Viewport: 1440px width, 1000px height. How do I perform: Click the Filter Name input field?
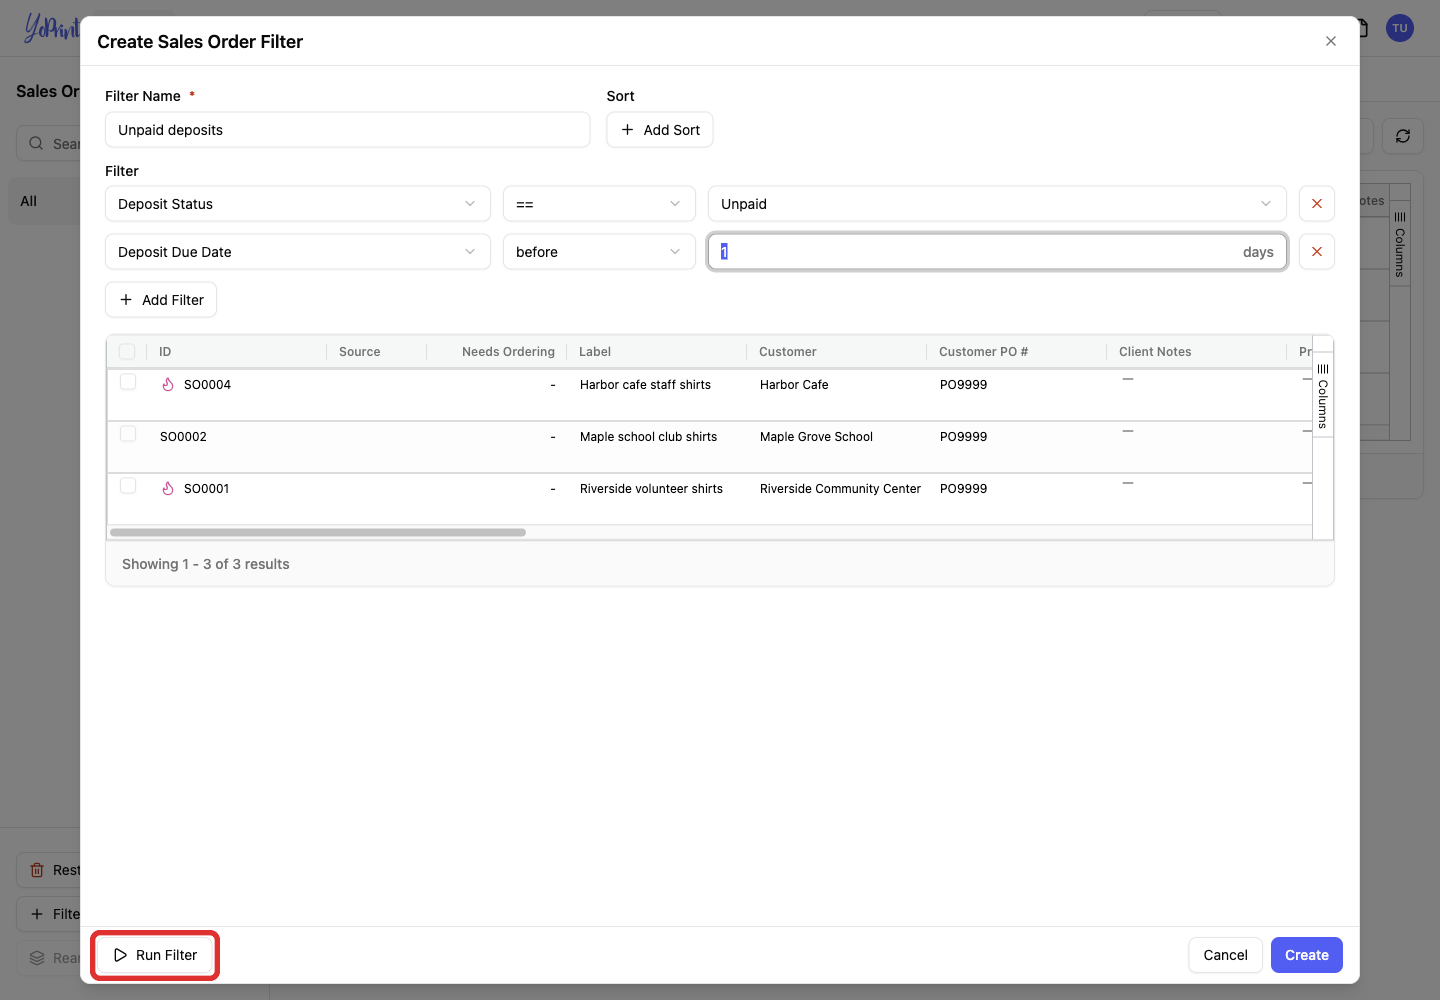point(348,130)
